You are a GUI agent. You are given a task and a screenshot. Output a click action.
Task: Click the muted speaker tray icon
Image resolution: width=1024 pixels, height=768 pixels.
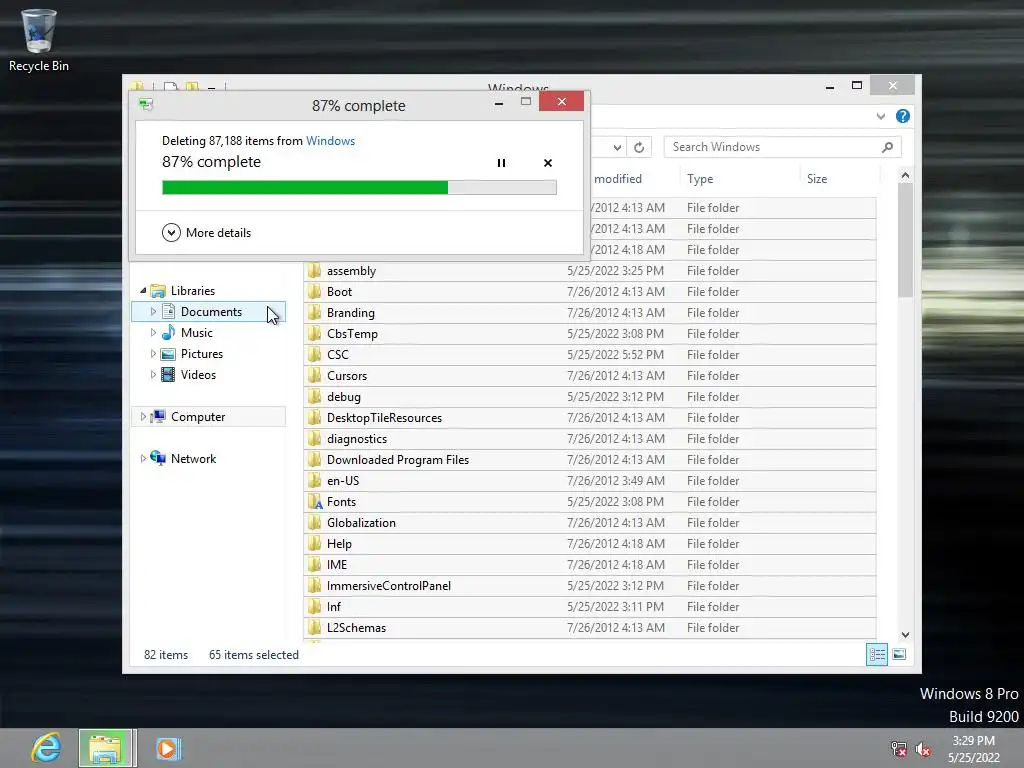pyautogui.click(x=923, y=749)
